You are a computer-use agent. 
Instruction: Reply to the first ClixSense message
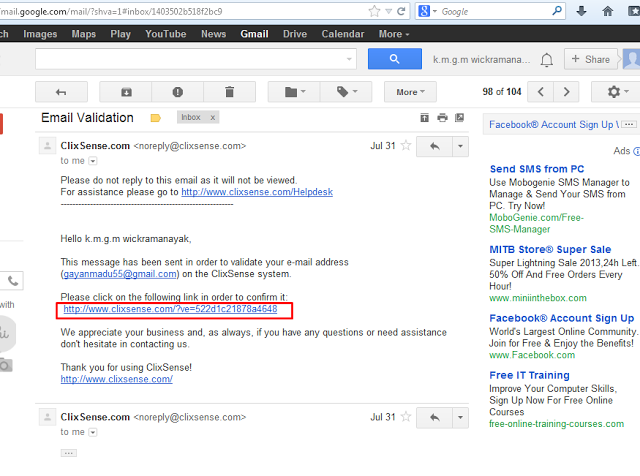tap(434, 146)
